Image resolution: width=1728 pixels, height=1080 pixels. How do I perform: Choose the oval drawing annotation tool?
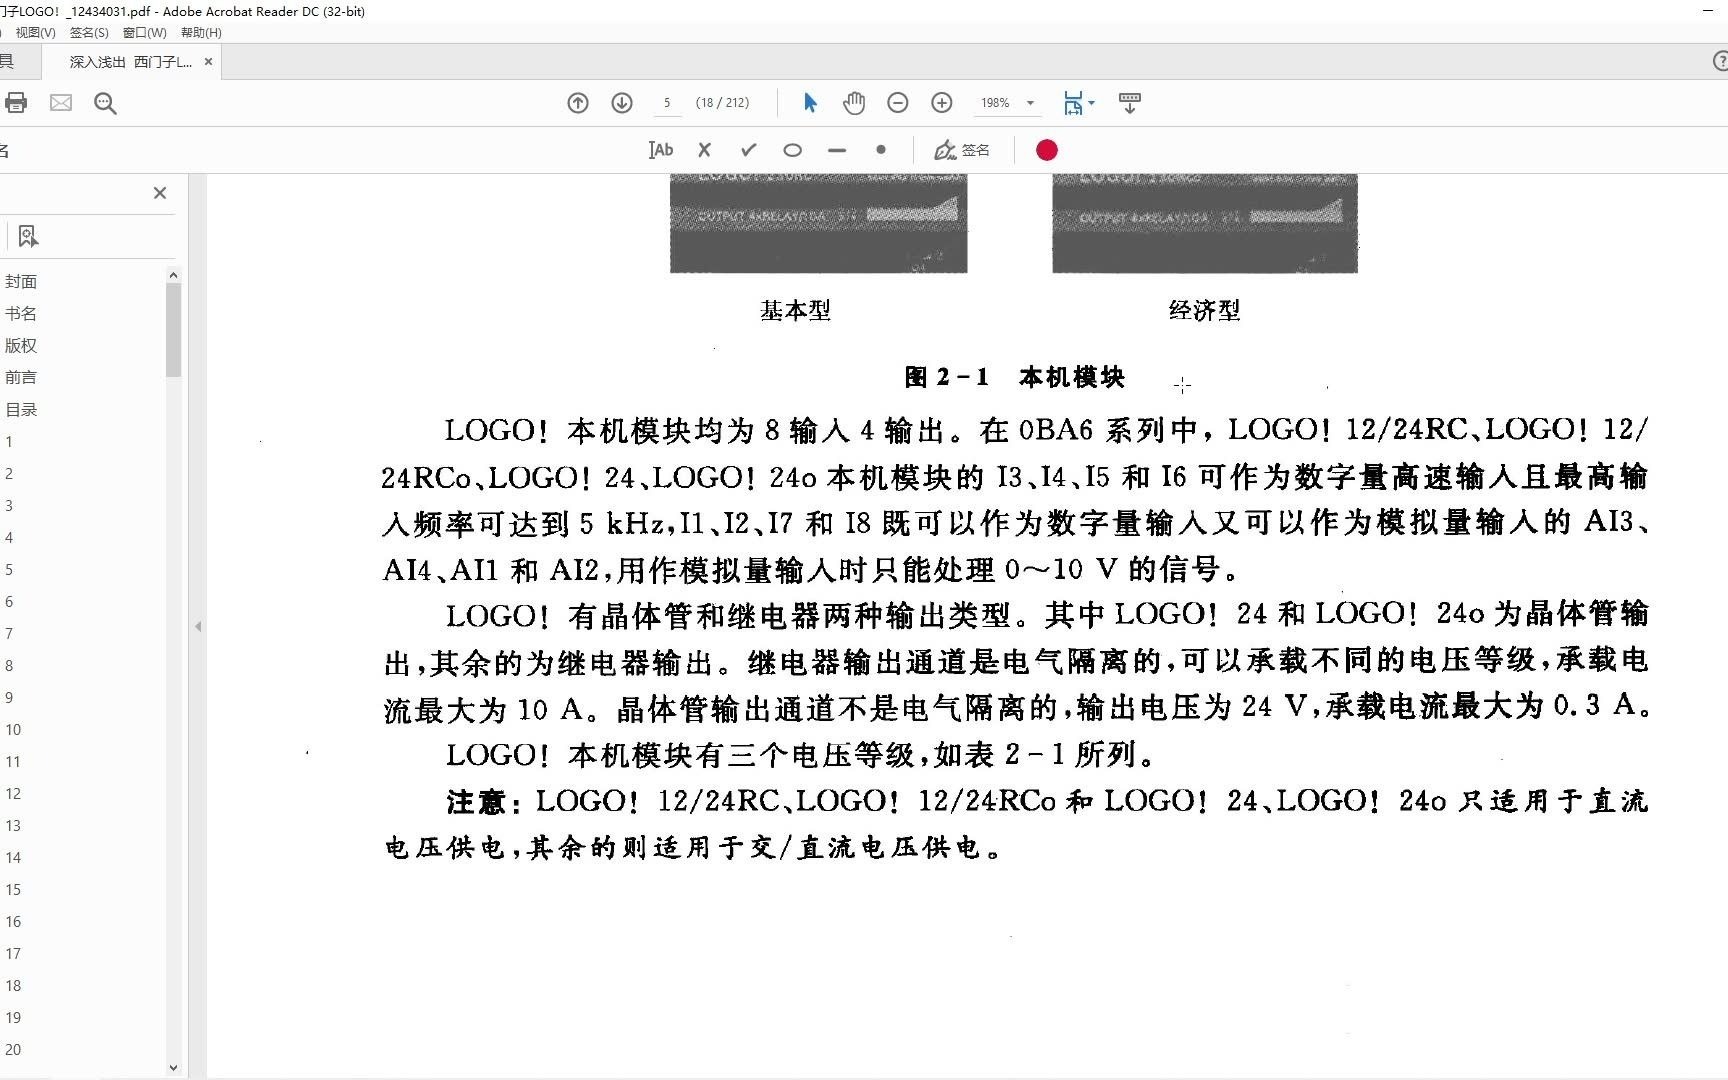click(792, 149)
